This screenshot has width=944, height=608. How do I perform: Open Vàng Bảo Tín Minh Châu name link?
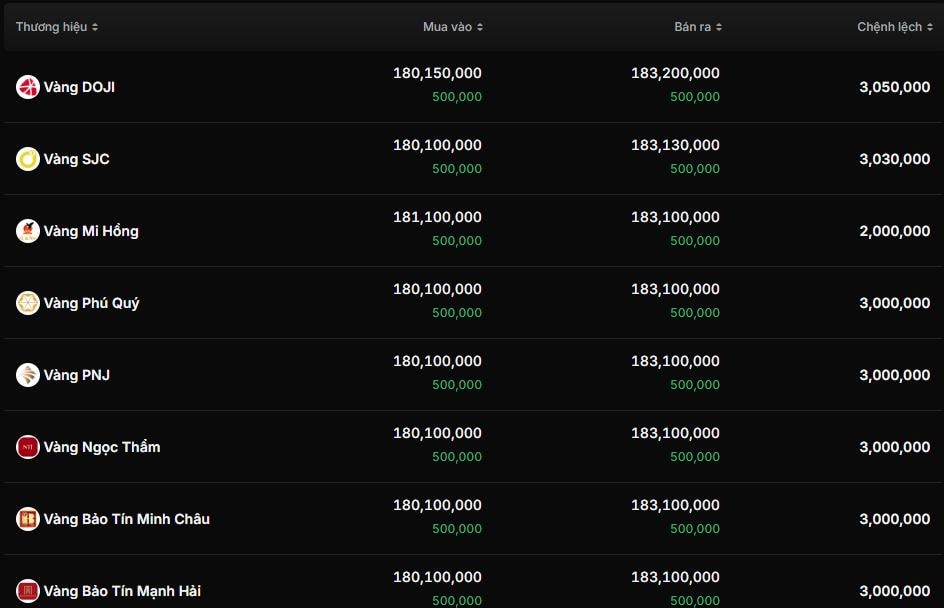(127, 519)
